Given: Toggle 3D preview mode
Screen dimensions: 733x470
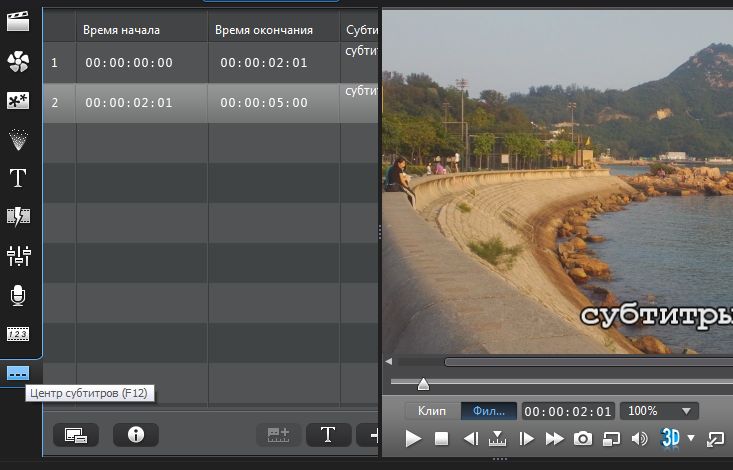Looking at the screenshot, I should point(669,438).
